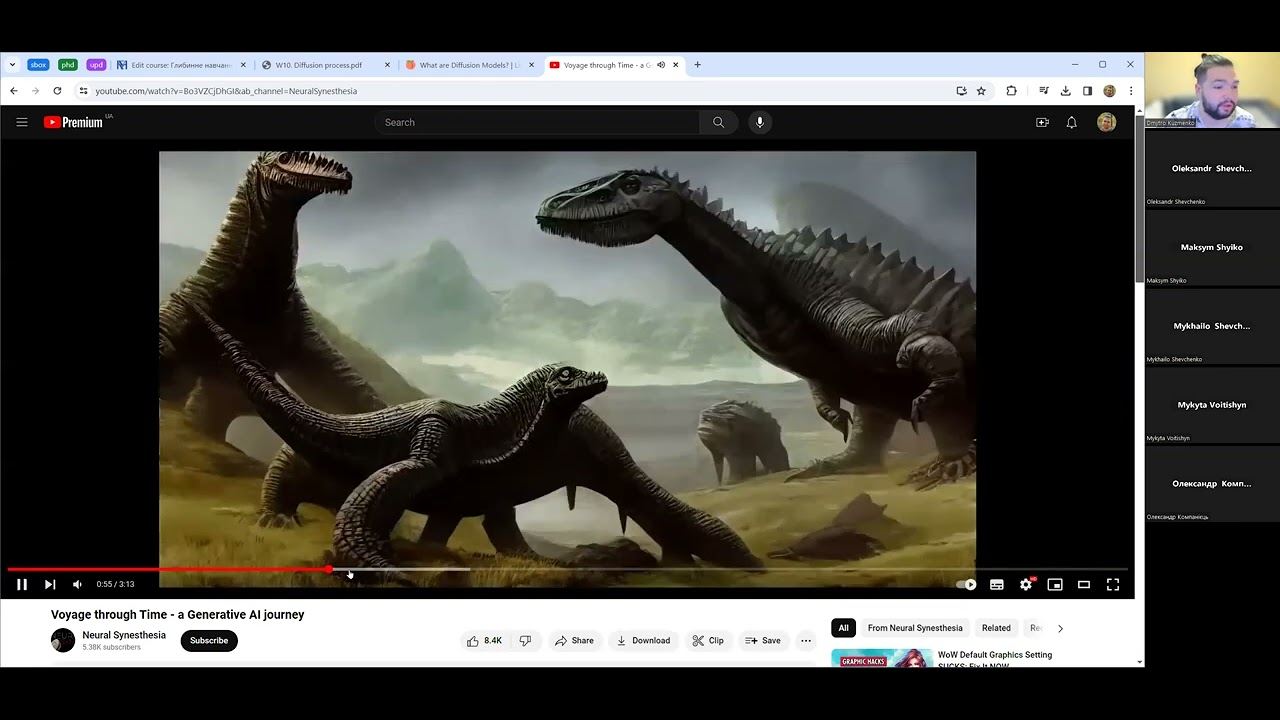
Task: Open more actions ellipsis menu
Action: click(806, 641)
